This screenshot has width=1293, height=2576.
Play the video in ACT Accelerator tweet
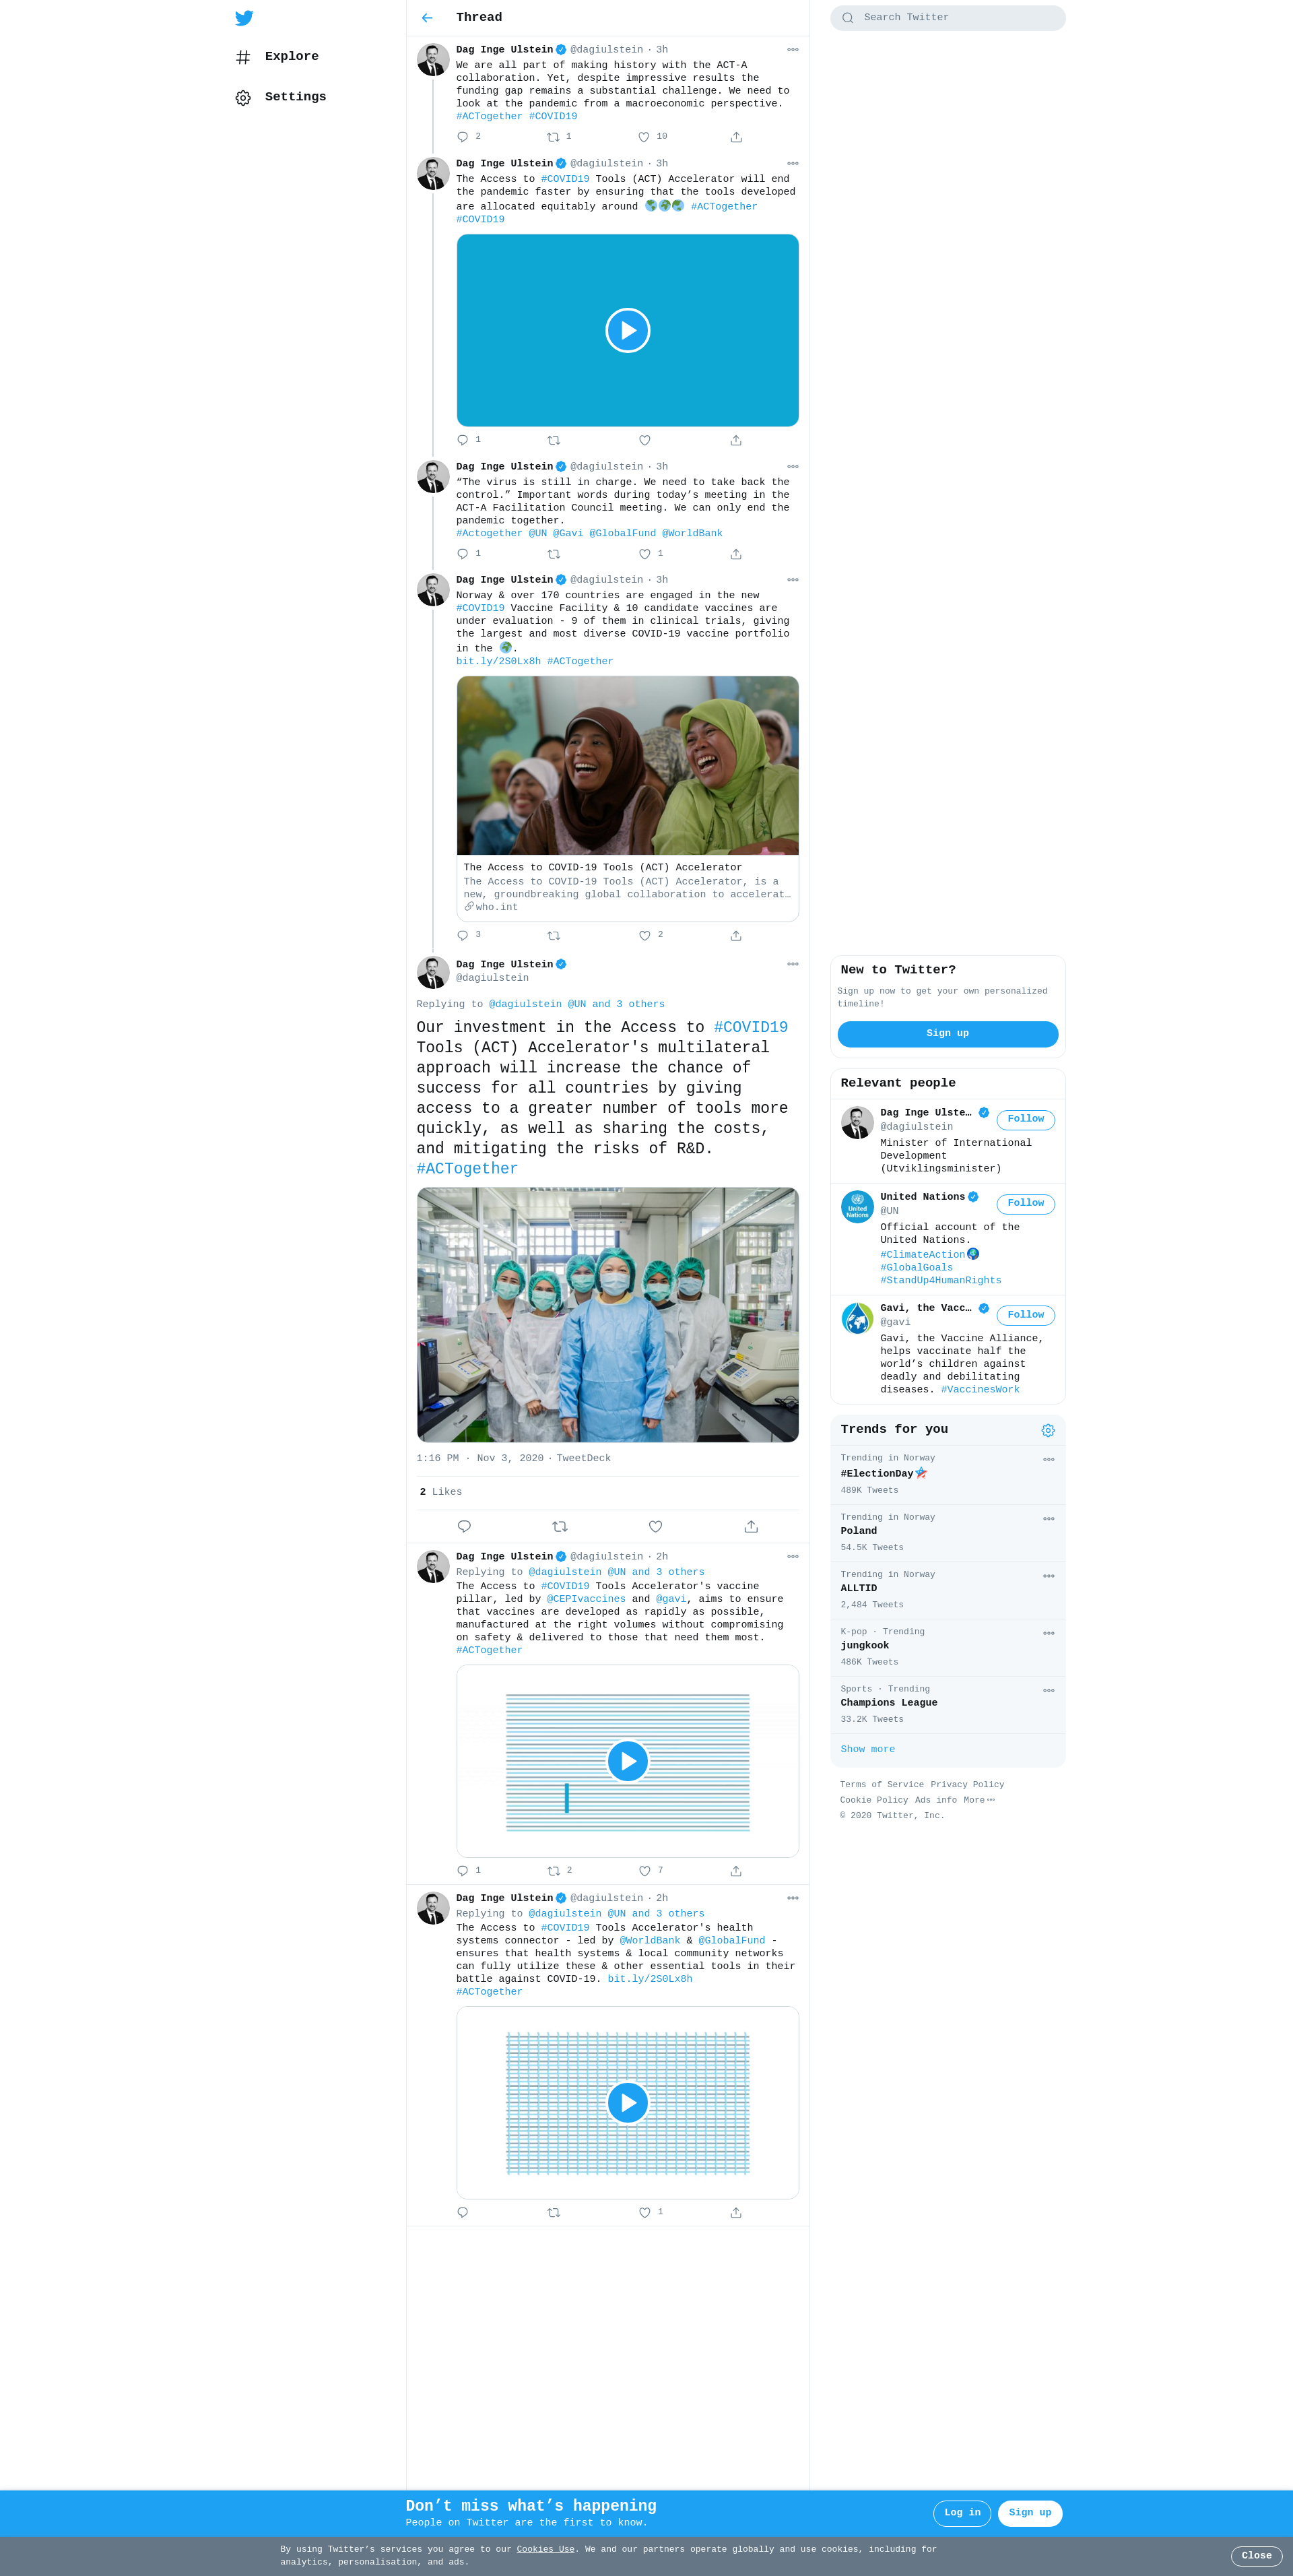(628, 330)
